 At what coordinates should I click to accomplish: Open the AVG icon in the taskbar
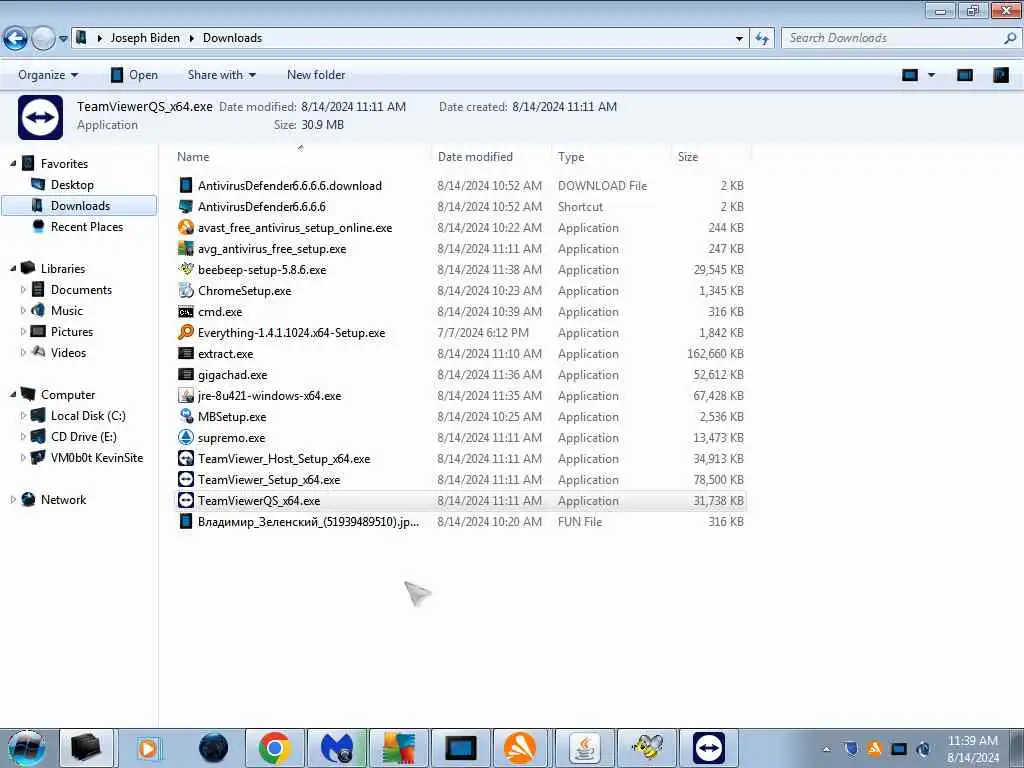click(399, 748)
